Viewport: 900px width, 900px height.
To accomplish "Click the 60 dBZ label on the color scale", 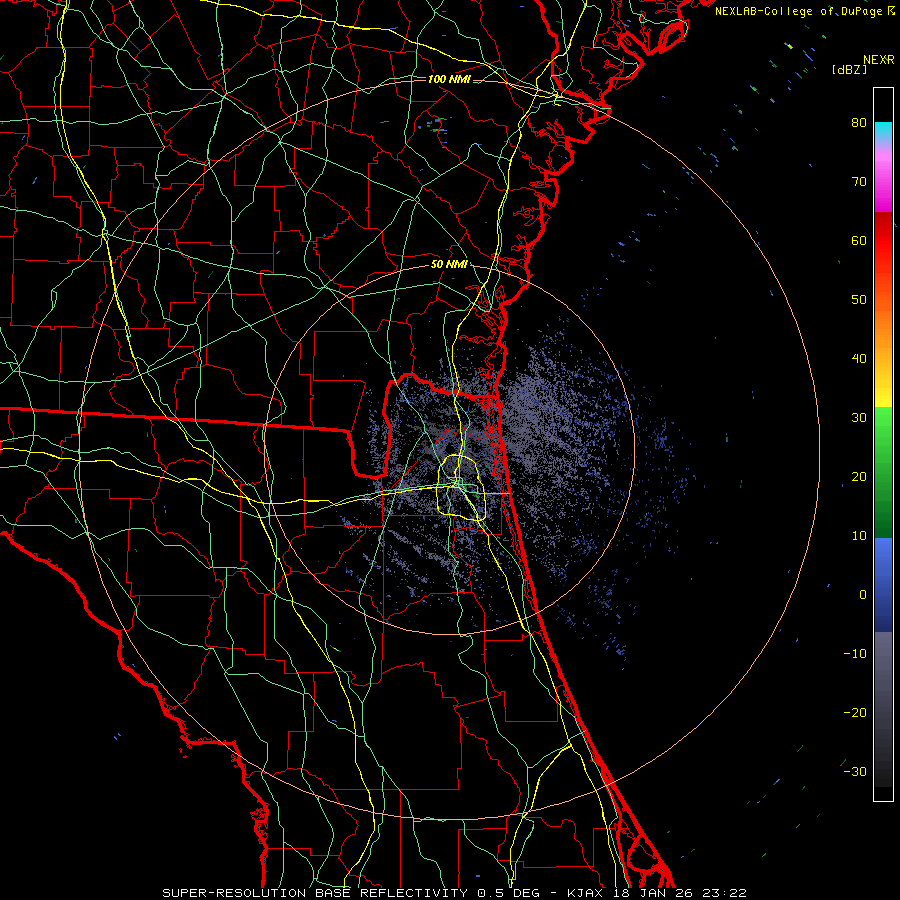I will (859, 240).
